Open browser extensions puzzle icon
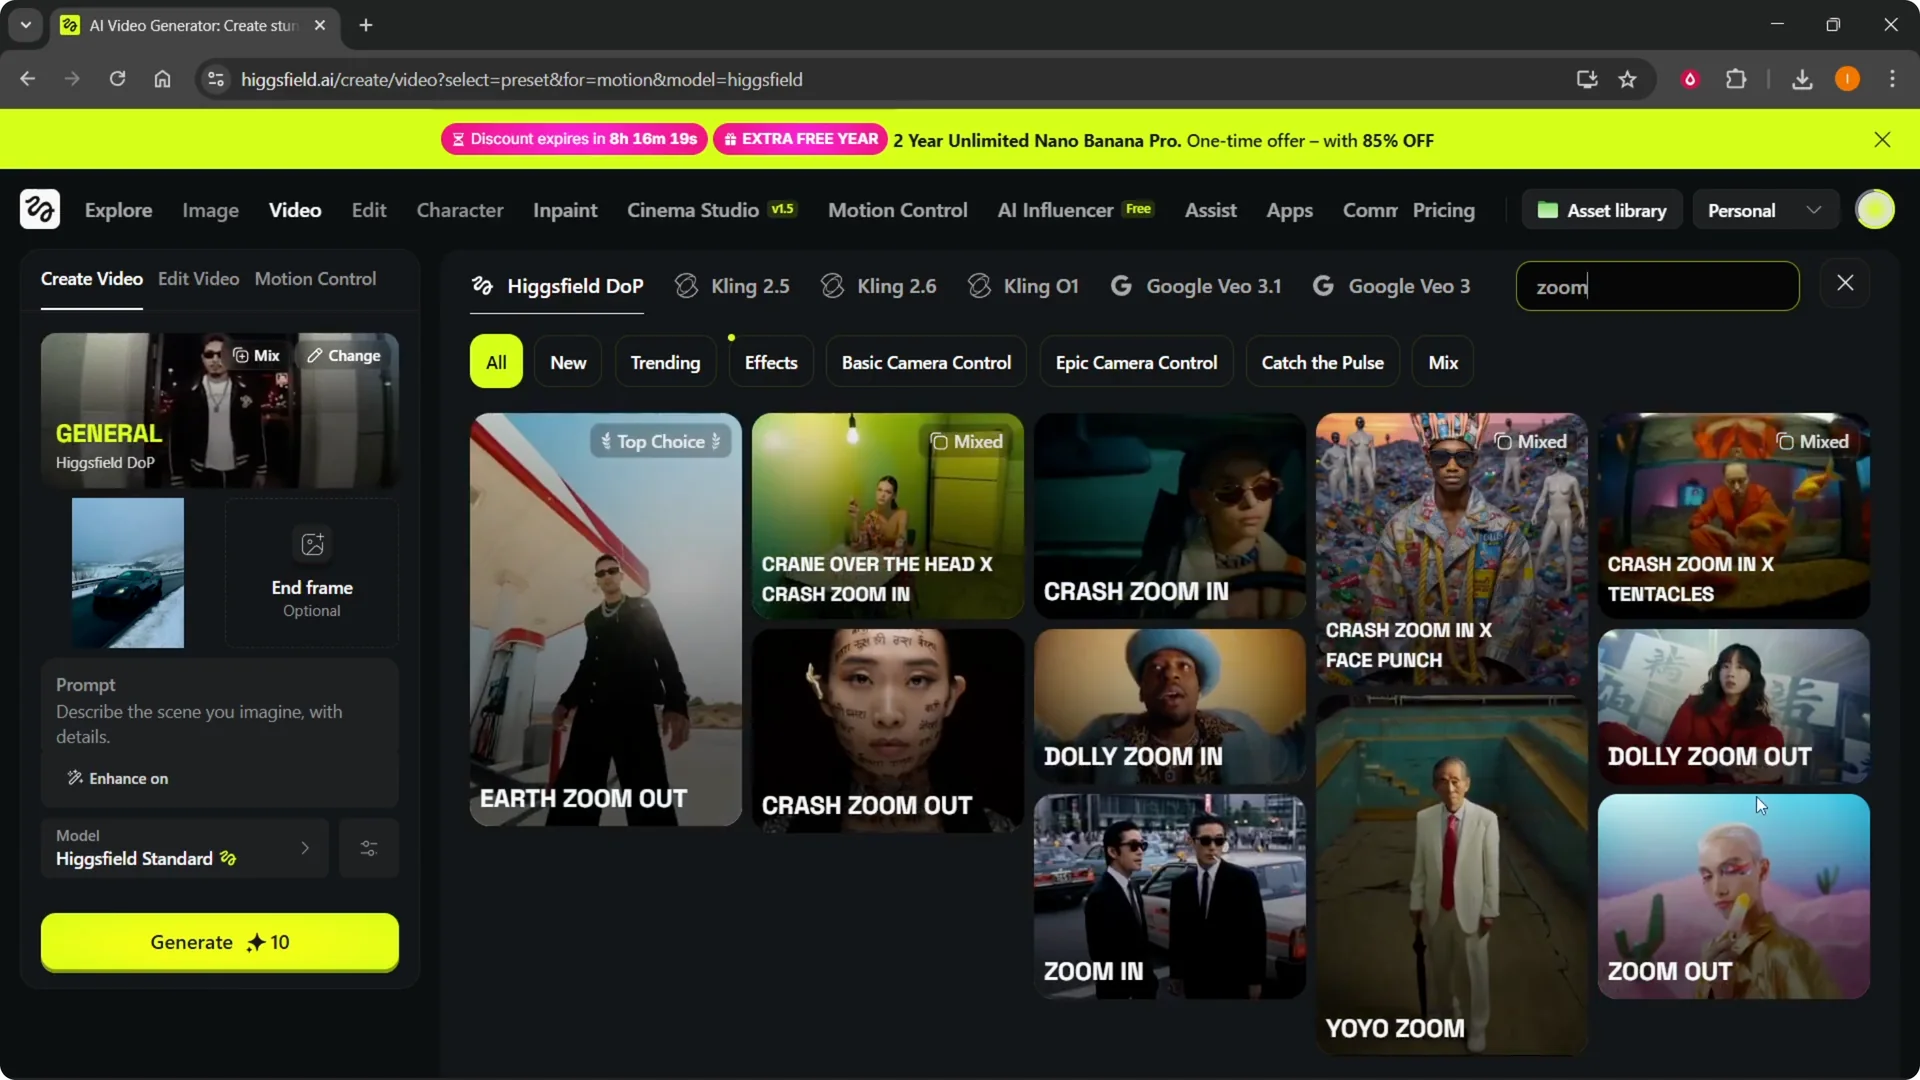 click(1736, 80)
